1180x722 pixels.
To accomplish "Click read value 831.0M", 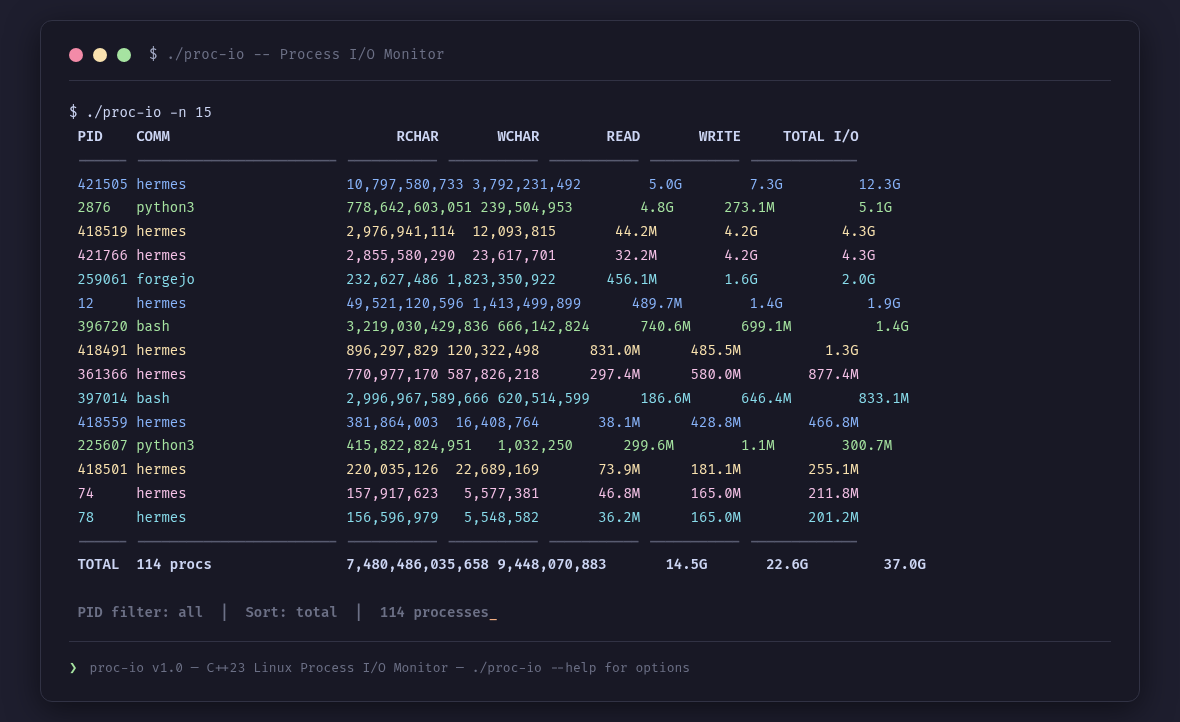I will click(615, 350).
